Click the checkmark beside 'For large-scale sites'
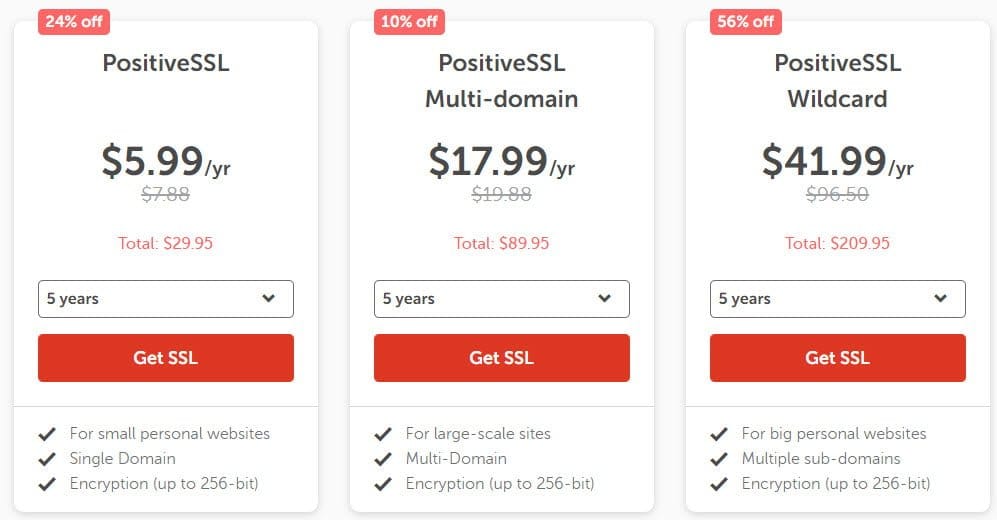This screenshot has width=997, height=520. (x=382, y=434)
